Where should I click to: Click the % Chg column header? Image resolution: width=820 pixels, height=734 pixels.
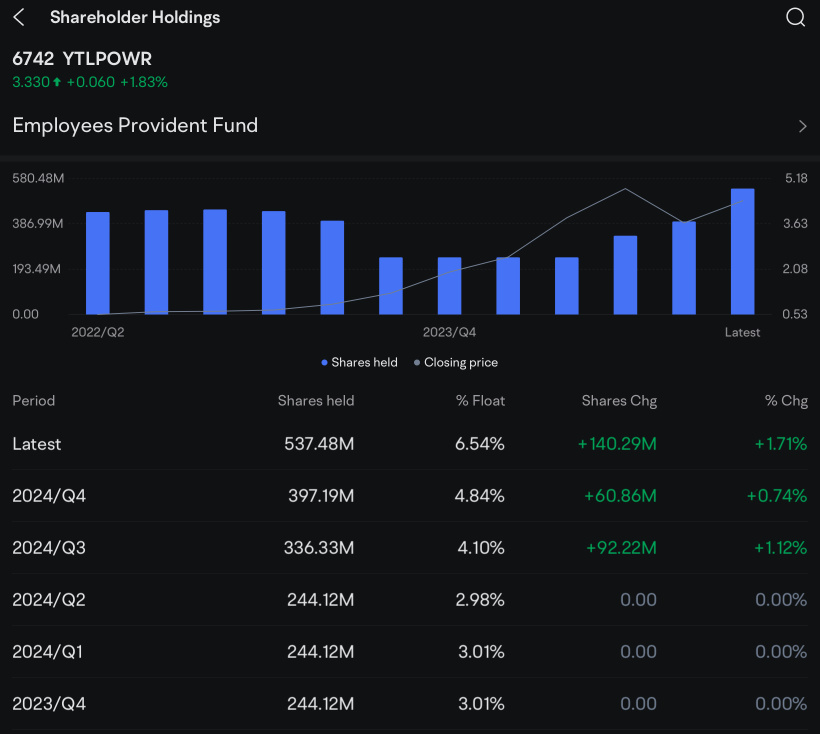pyautogui.click(x=786, y=400)
